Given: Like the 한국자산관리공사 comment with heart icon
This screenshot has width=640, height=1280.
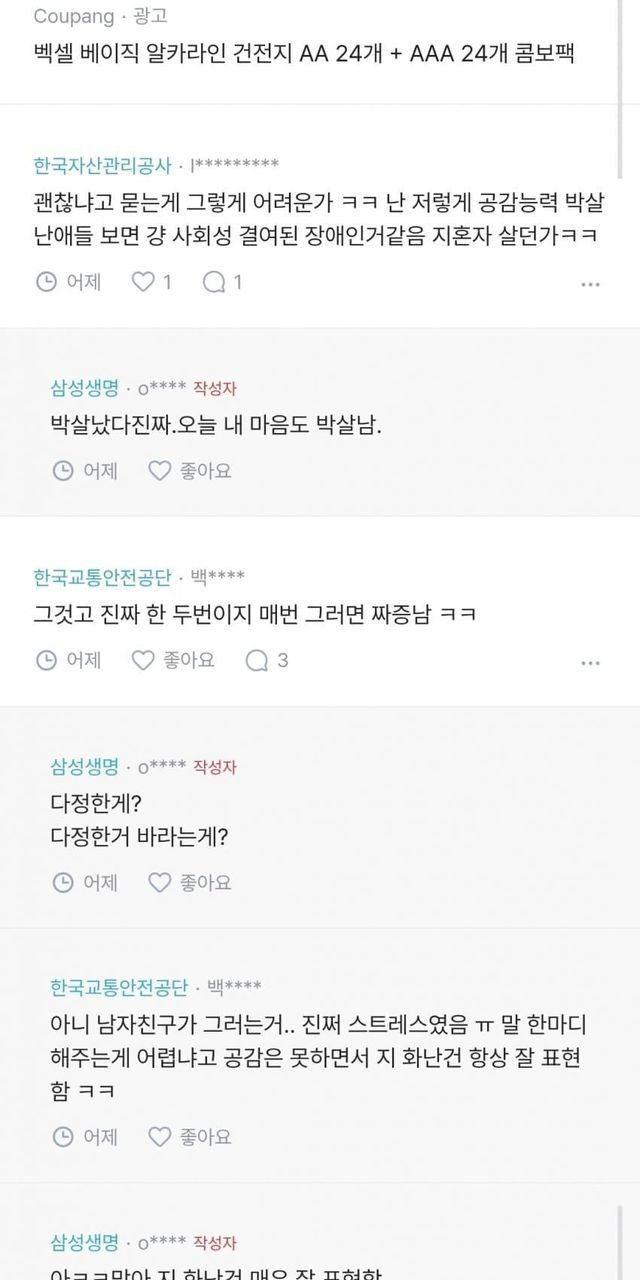Looking at the screenshot, I should 144,282.
